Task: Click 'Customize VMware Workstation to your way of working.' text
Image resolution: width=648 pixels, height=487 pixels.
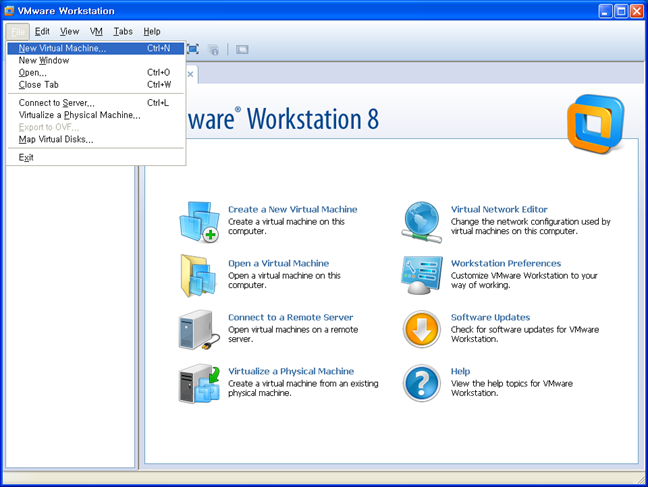Action: [x=524, y=280]
